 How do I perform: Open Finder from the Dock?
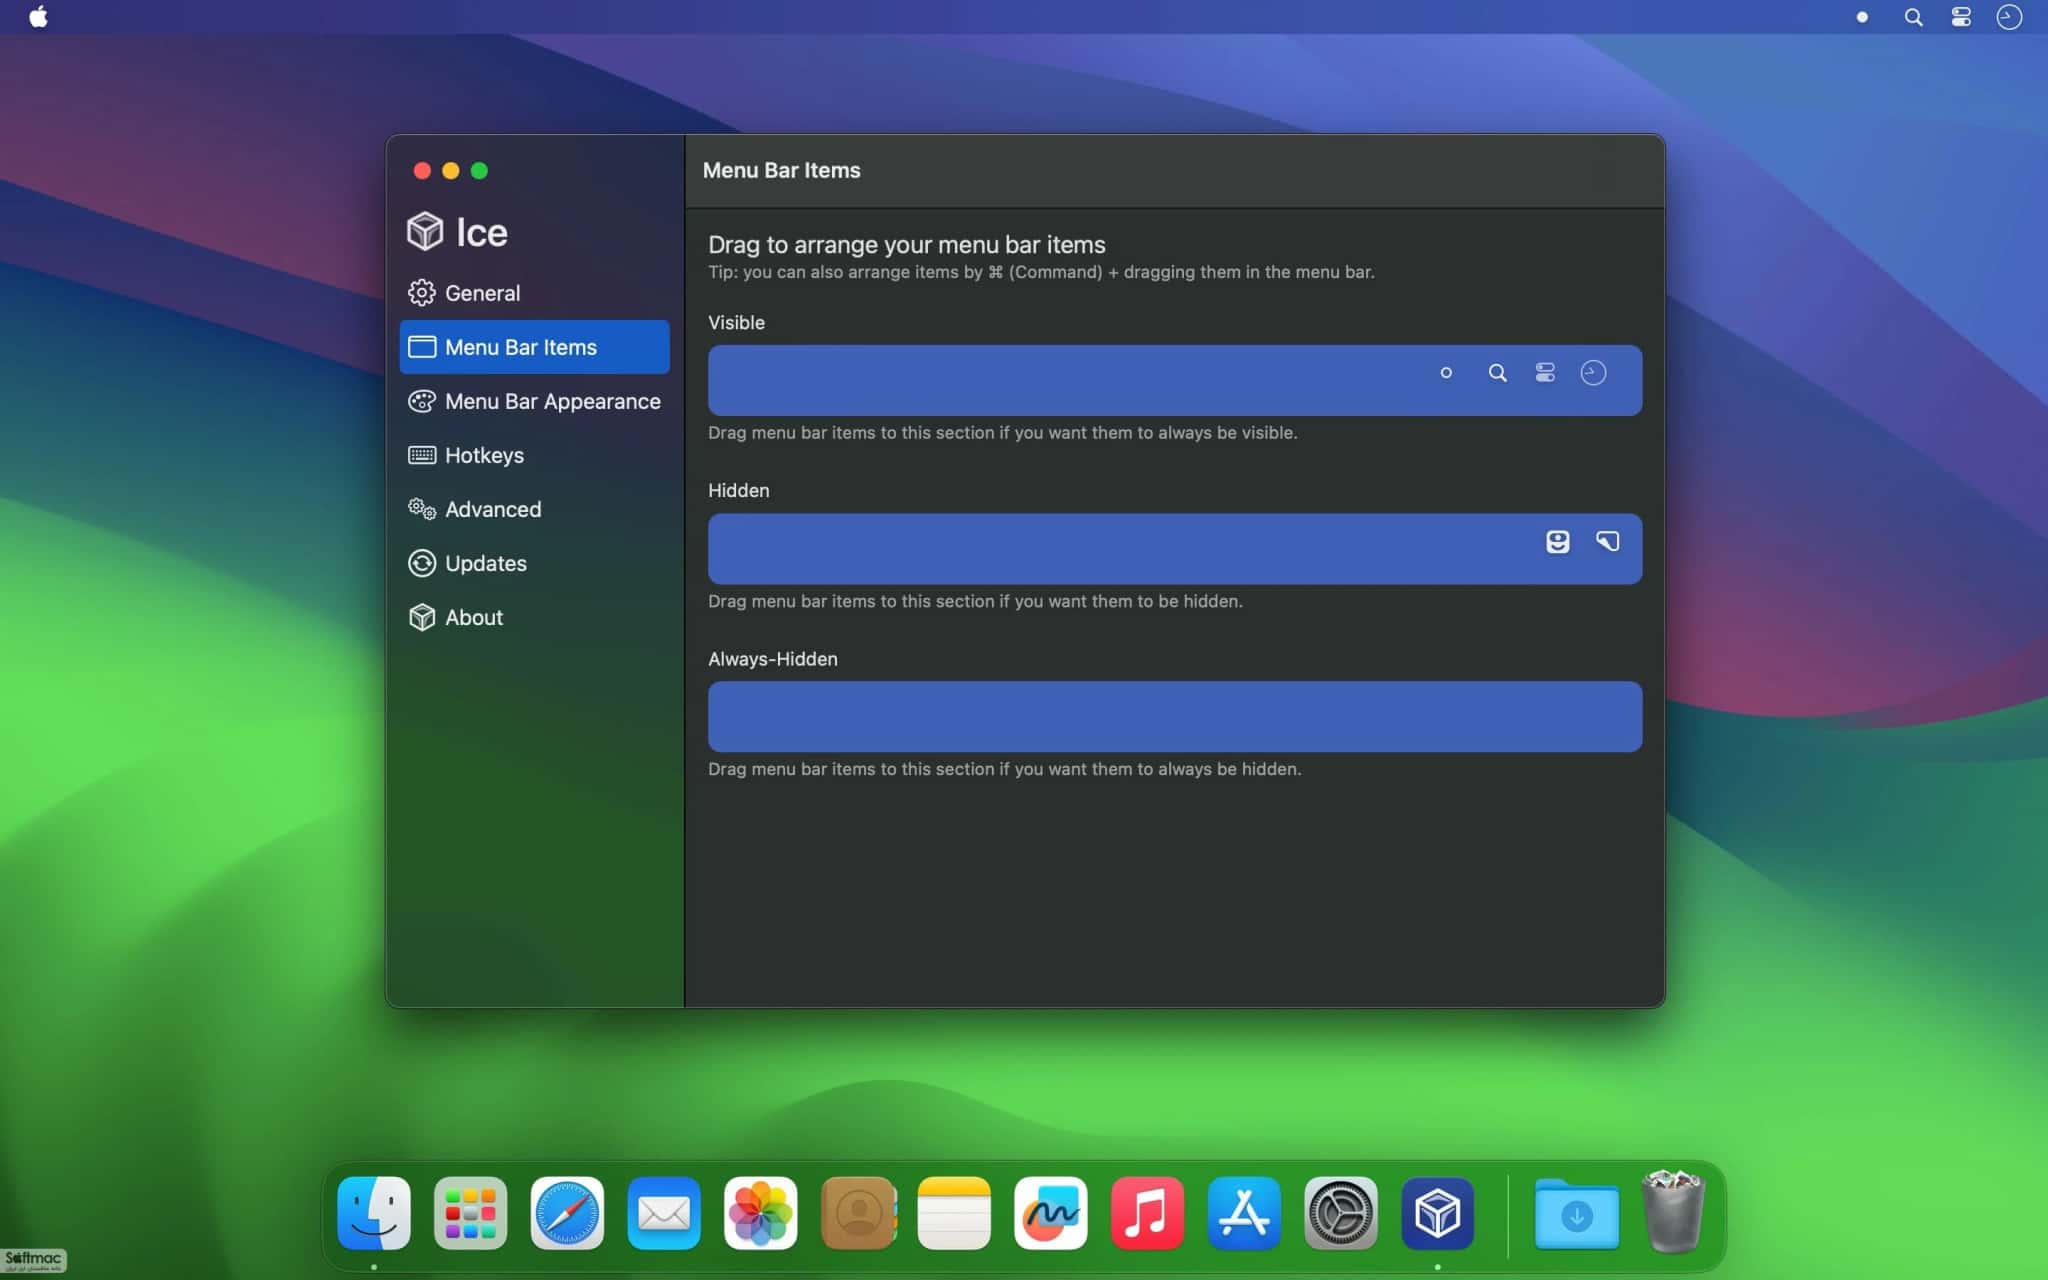pyautogui.click(x=374, y=1213)
